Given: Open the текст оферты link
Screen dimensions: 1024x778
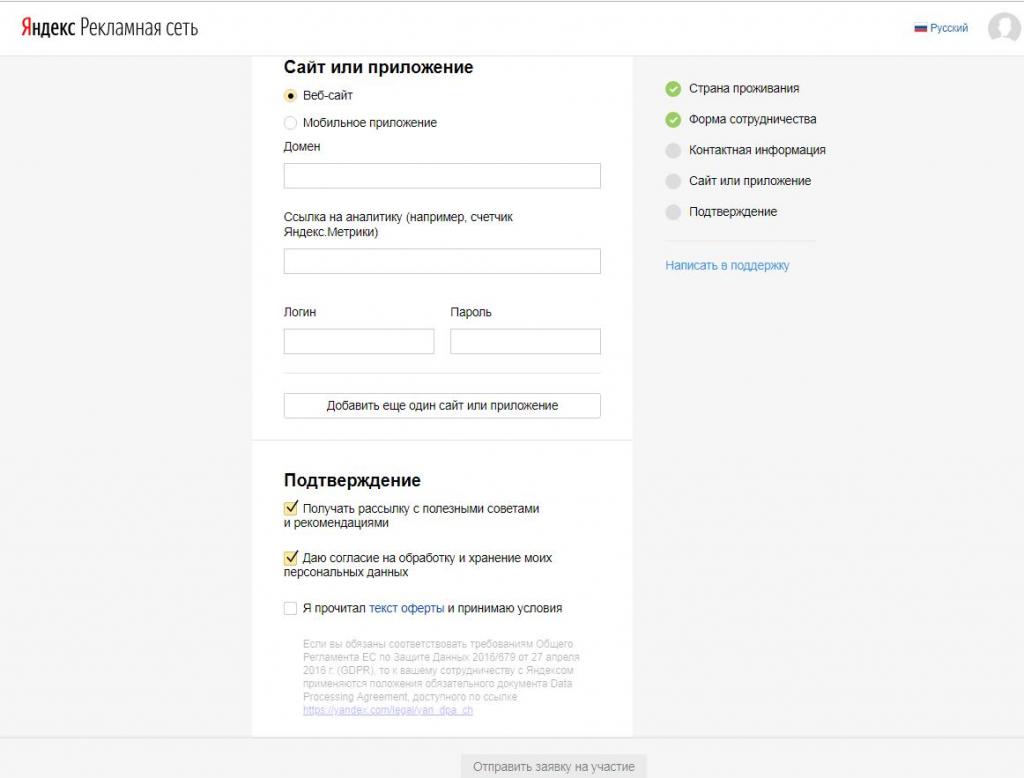Looking at the screenshot, I should (x=406, y=608).
